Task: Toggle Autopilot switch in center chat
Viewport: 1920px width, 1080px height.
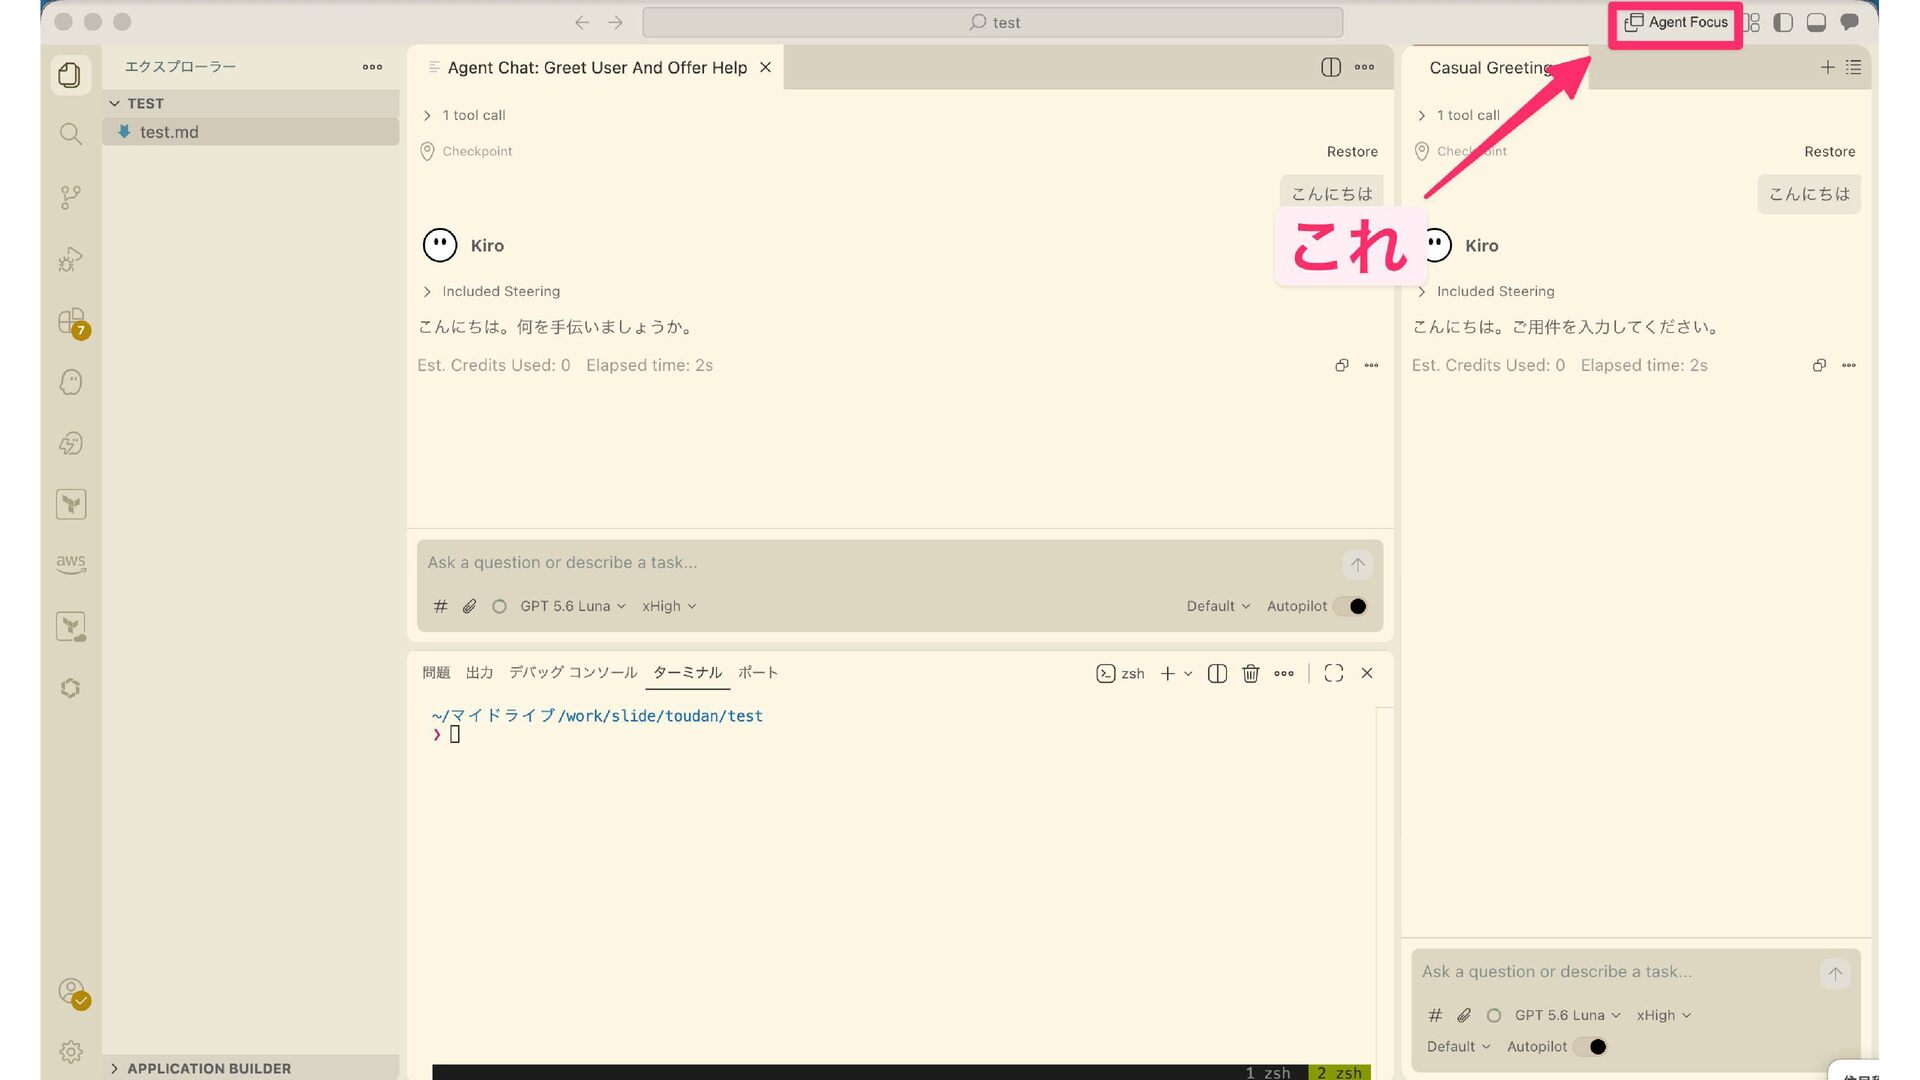Action: (1350, 606)
